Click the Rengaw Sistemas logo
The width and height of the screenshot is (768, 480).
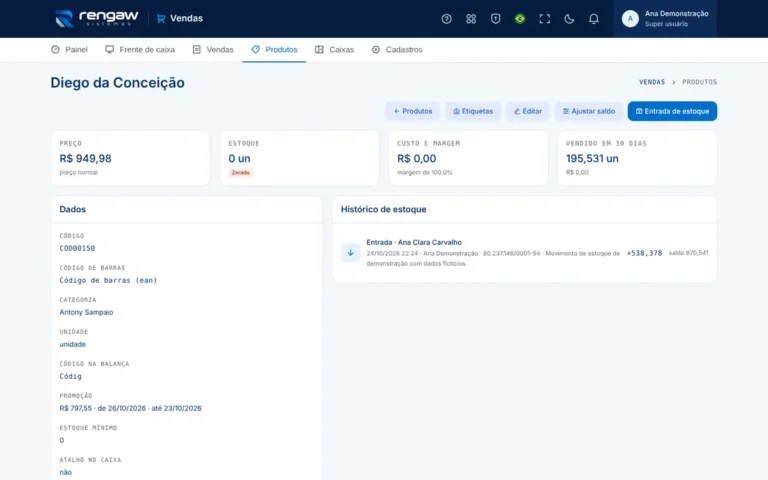pyautogui.click(x=96, y=19)
